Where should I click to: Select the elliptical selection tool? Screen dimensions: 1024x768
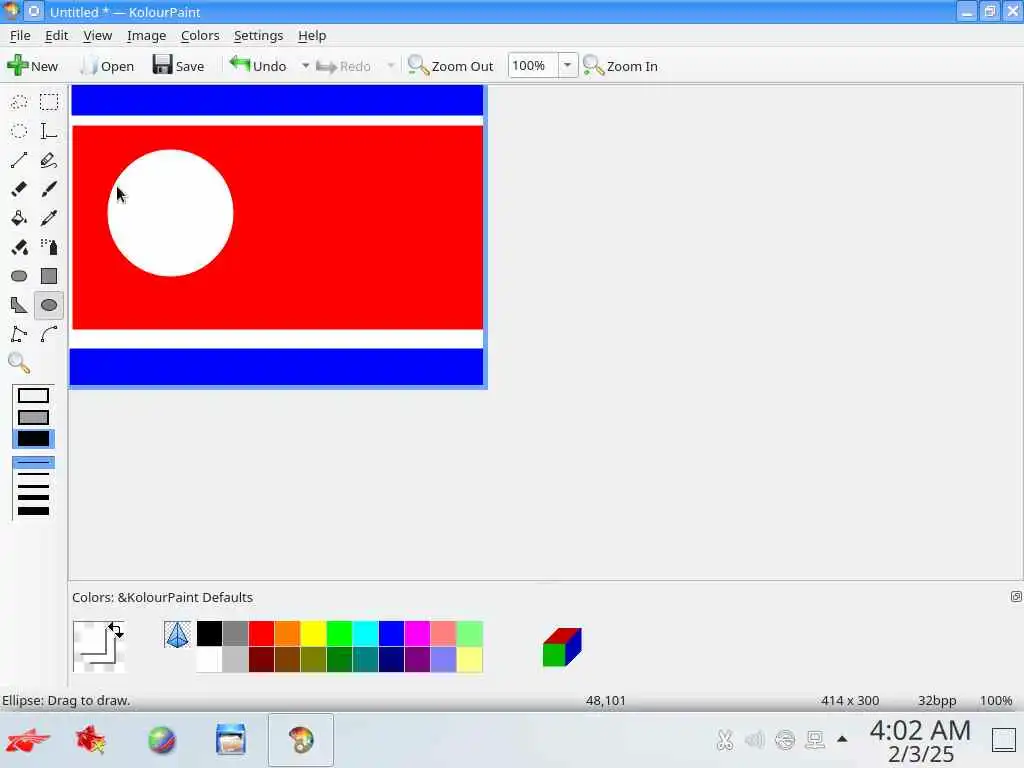coord(19,131)
